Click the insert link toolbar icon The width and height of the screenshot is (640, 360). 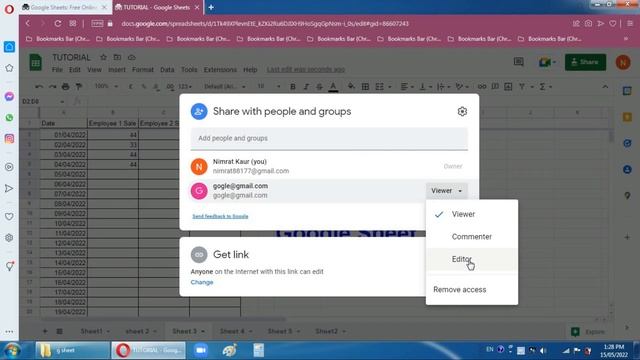click(x=482, y=87)
